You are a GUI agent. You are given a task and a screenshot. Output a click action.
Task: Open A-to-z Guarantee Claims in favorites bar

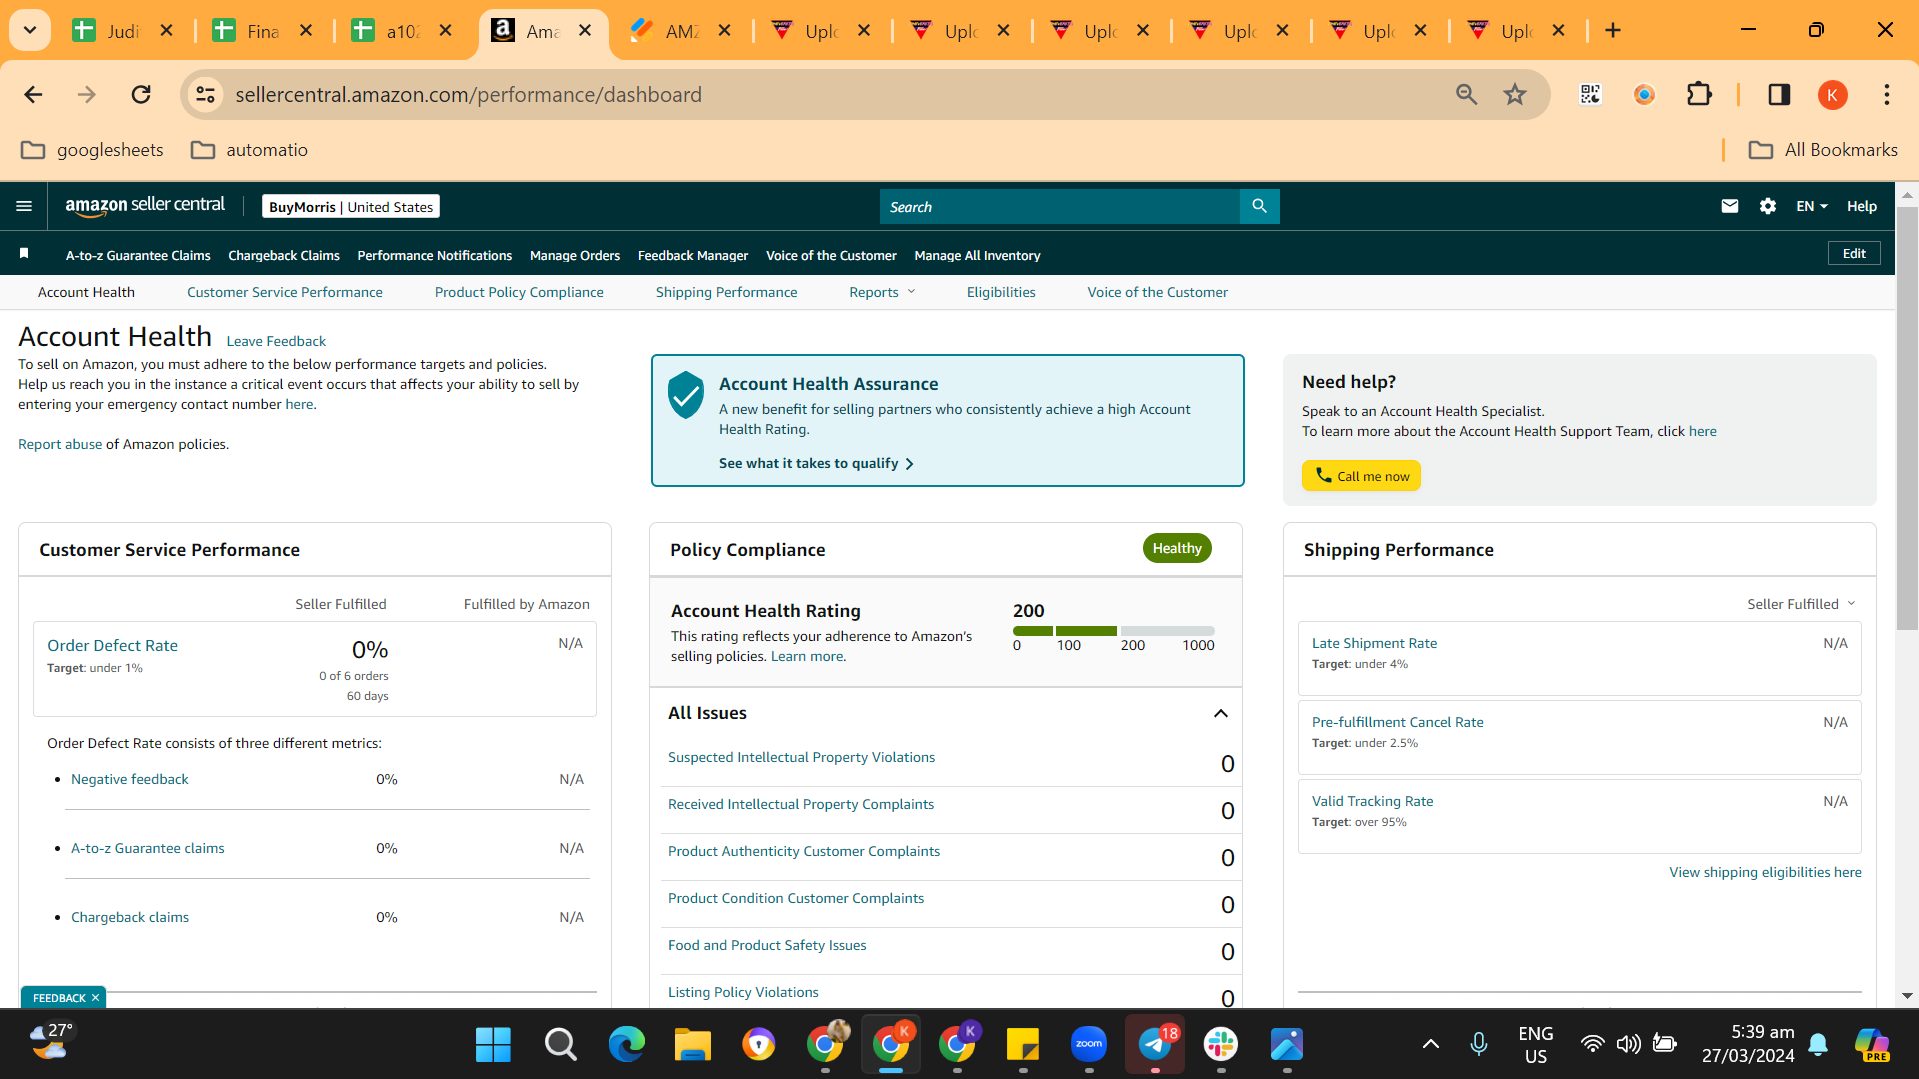[x=138, y=255]
